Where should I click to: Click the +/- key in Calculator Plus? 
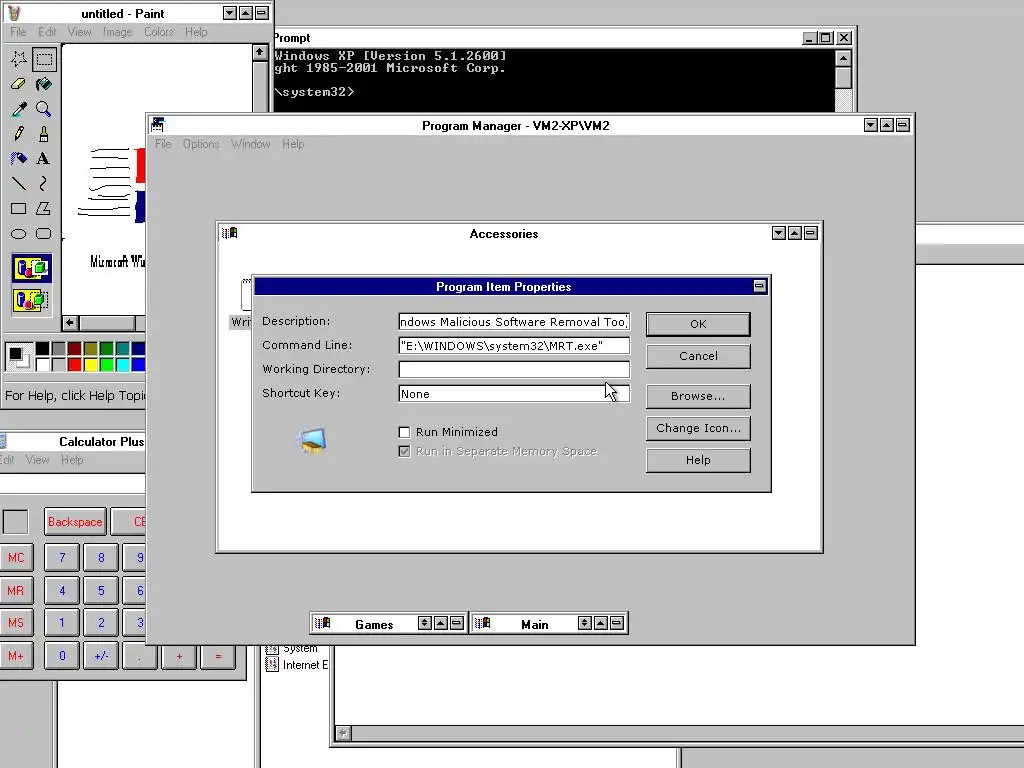click(101, 656)
